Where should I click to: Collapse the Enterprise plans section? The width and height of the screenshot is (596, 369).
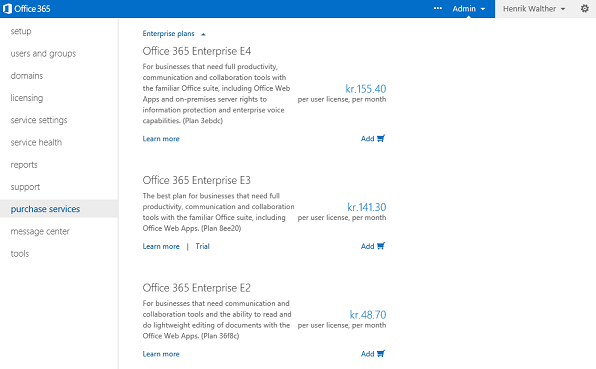pyautogui.click(x=174, y=34)
